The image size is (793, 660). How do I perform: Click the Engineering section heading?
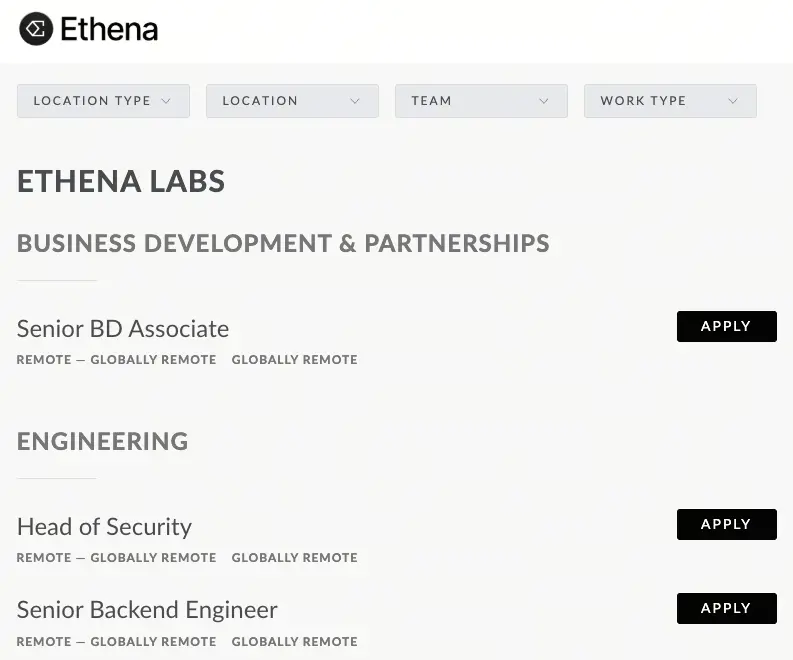pos(103,441)
